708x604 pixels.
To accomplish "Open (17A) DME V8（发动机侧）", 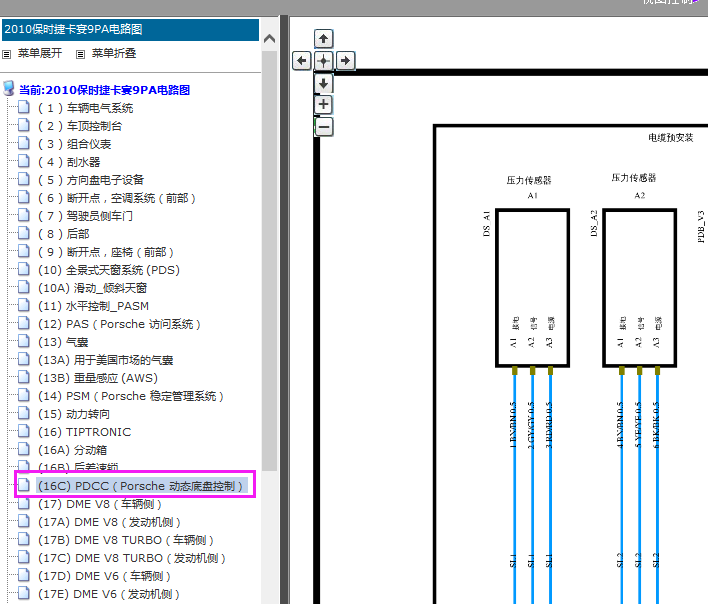I will coord(109,522).
